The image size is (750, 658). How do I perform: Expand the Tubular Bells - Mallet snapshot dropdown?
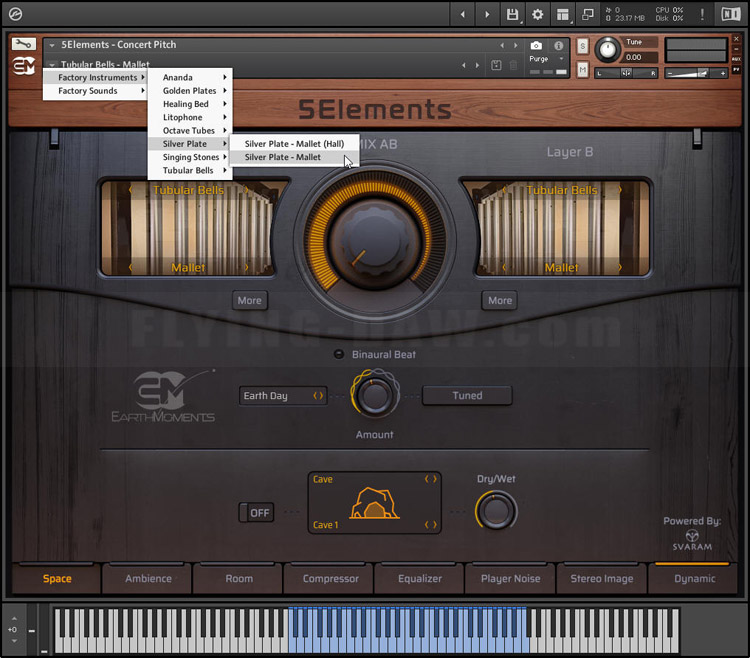click(x=52, y=65)
